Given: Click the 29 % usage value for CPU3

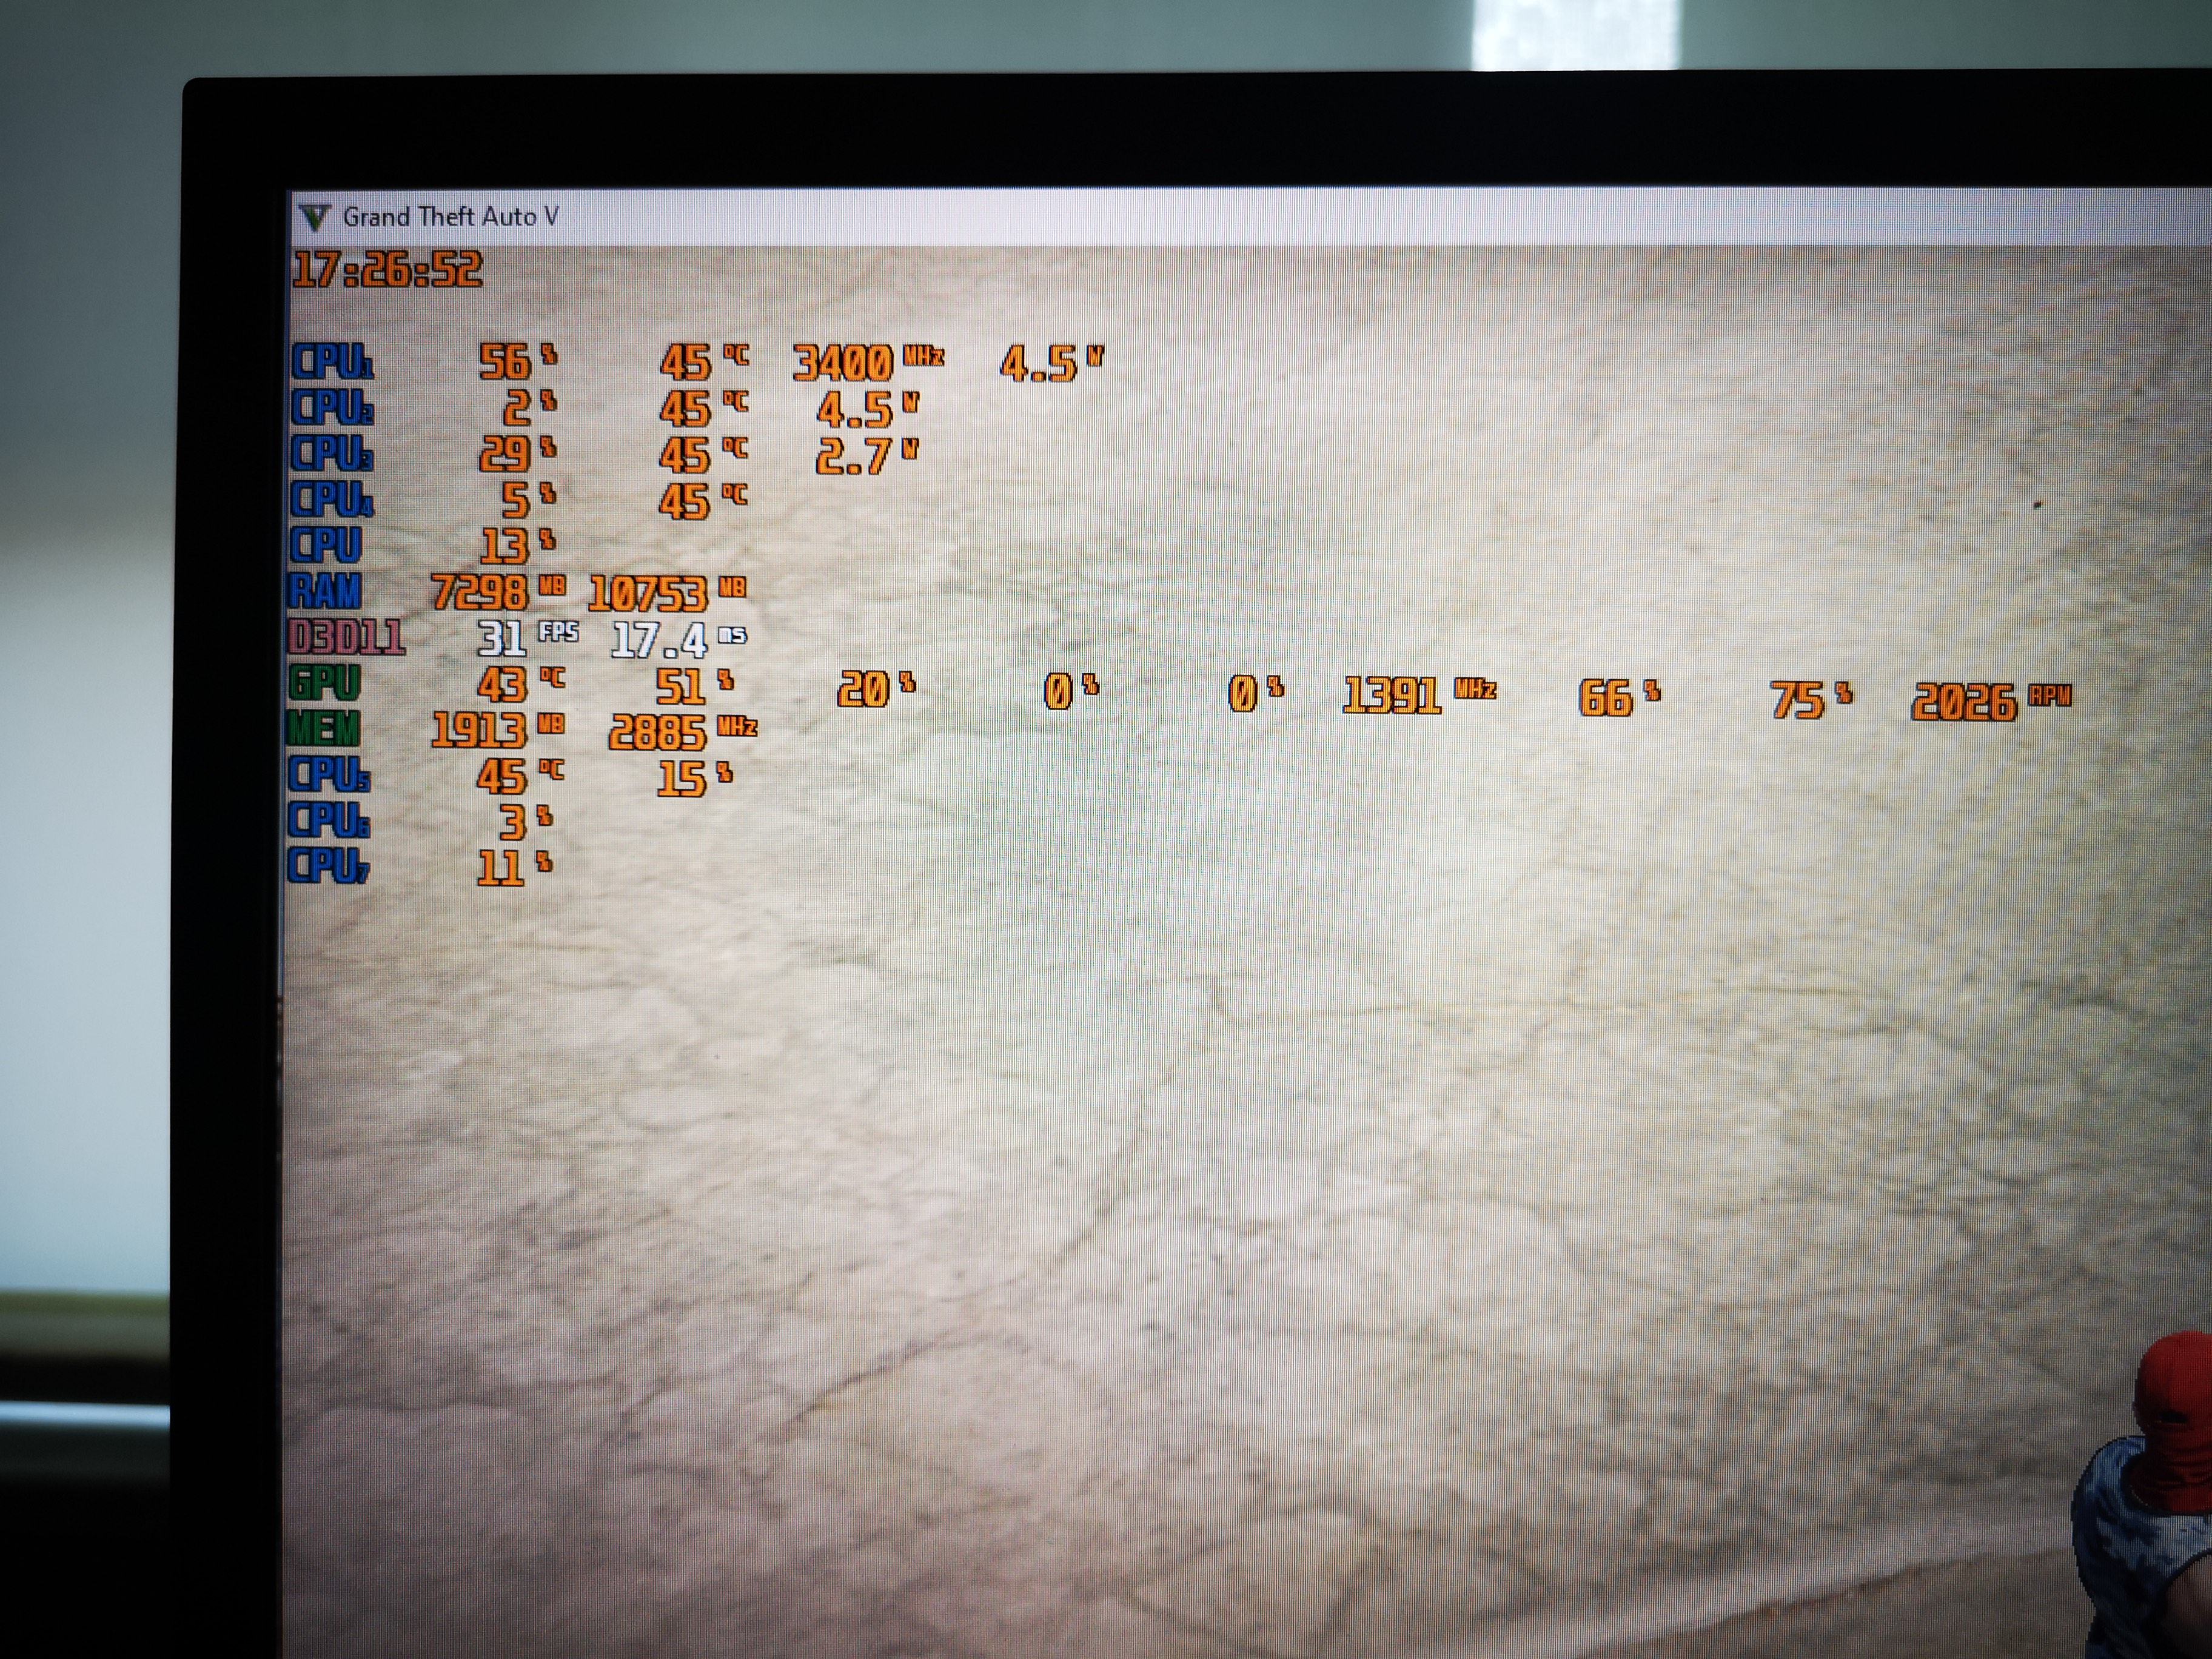Looking at the screenshot, I should 517,455.
